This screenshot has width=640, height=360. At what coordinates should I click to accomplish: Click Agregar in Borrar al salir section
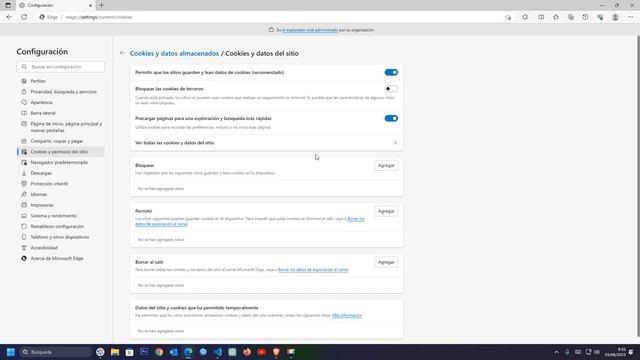click(386, 262)
